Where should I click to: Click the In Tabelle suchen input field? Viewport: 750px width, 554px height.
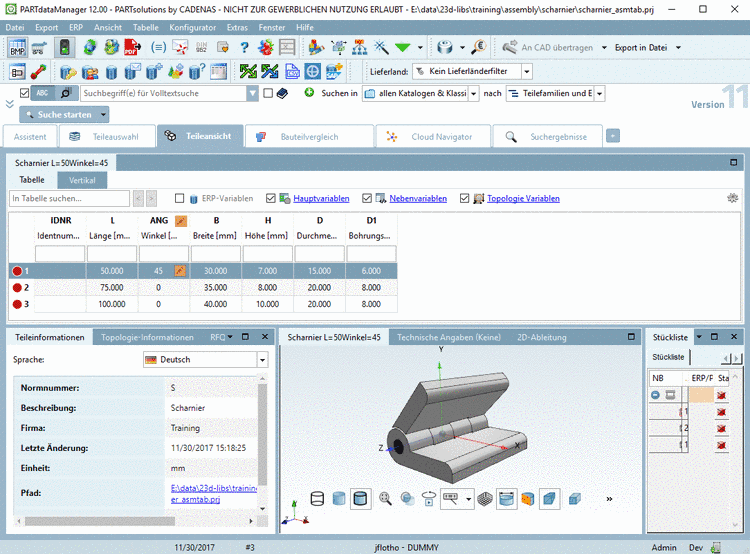pos(69,198)
